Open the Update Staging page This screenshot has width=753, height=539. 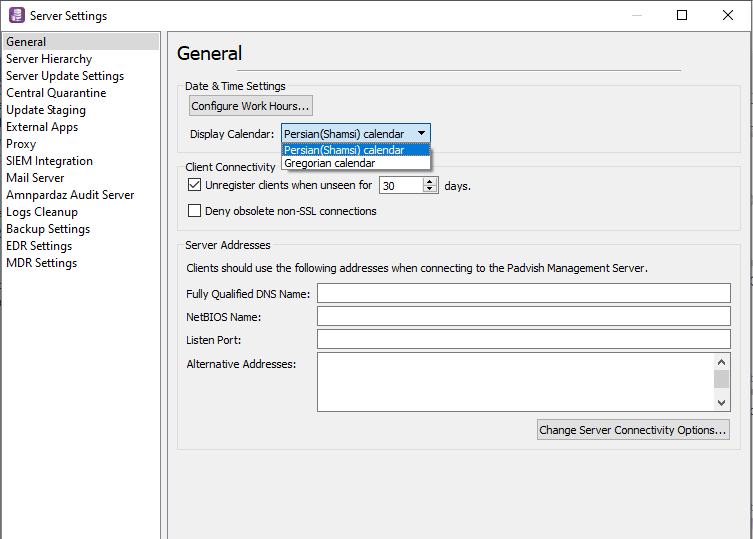point(46,110)
